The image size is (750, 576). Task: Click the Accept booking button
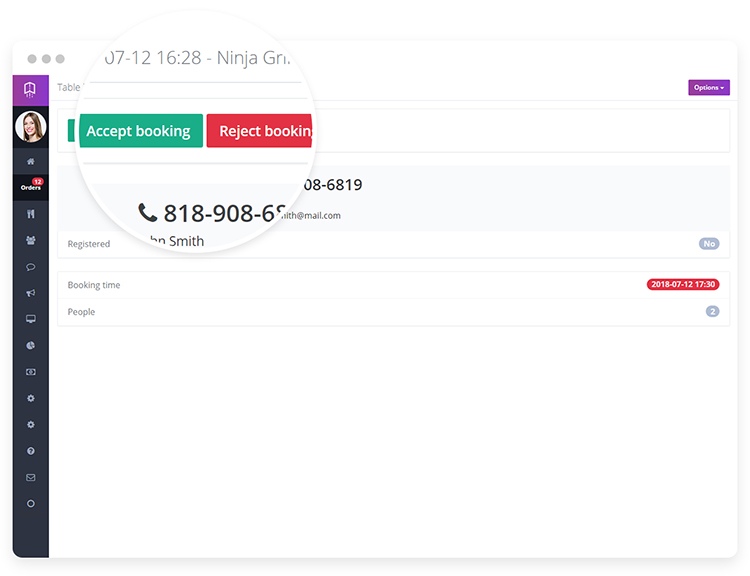point(141,131)
